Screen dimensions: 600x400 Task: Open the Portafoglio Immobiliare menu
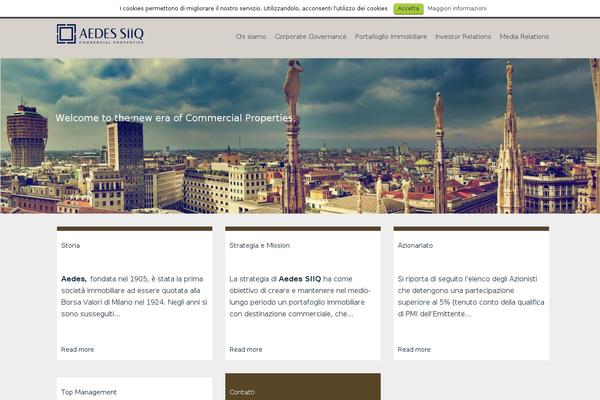390,36
